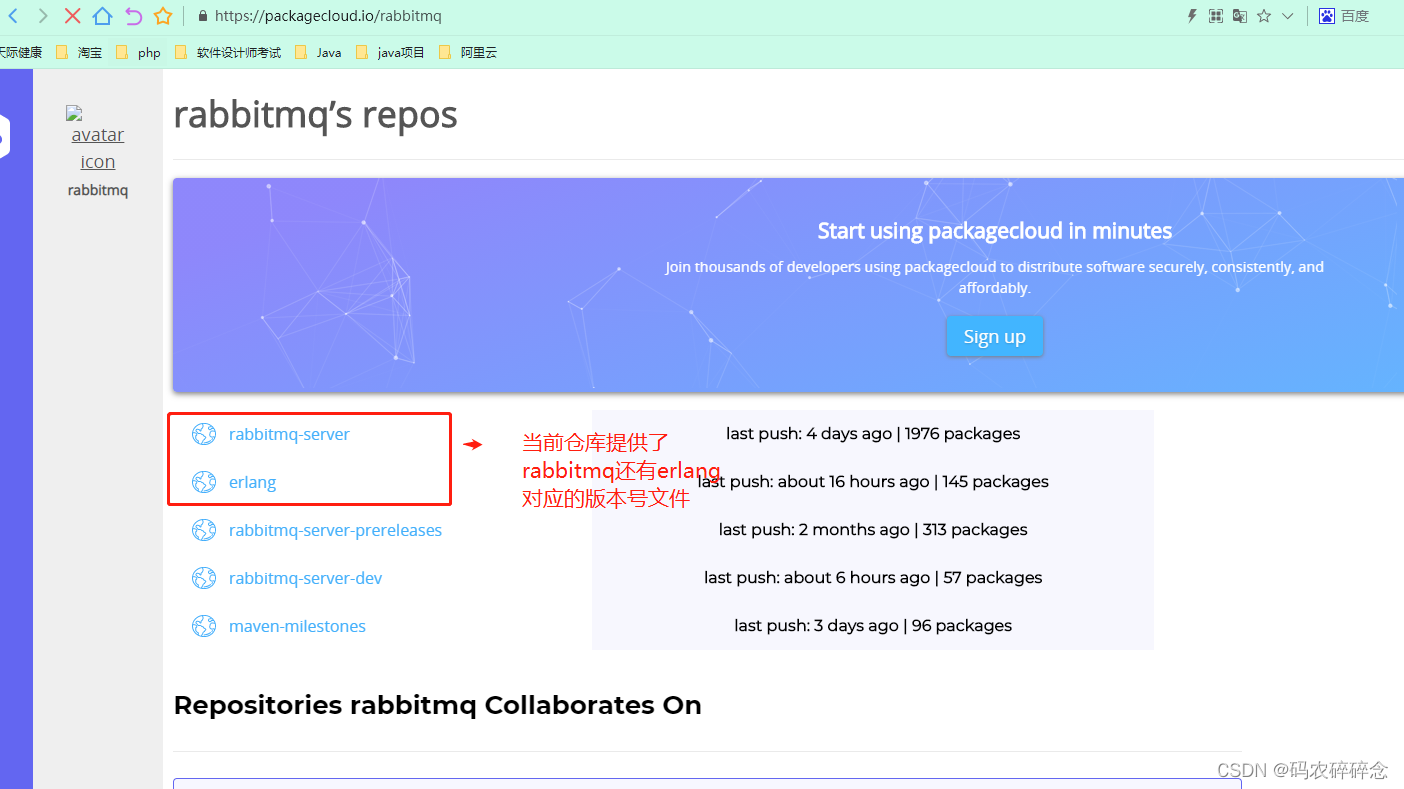
Task: Open the erlang repository link
Action: coord(252,482)
